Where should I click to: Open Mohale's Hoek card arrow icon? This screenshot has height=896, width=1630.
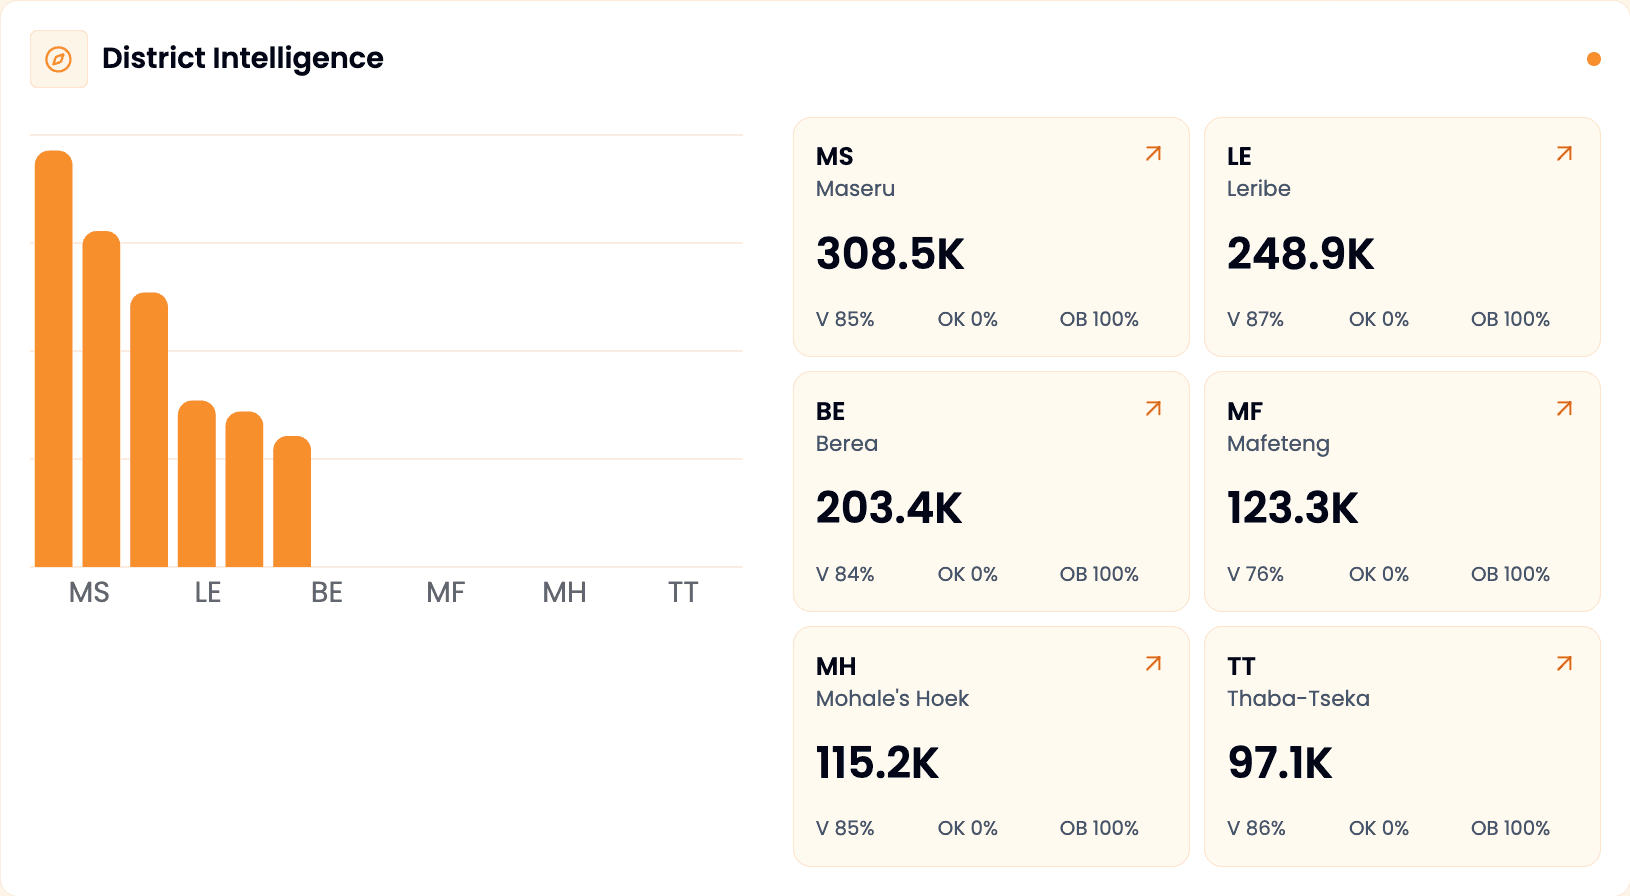coord(1153,664)
